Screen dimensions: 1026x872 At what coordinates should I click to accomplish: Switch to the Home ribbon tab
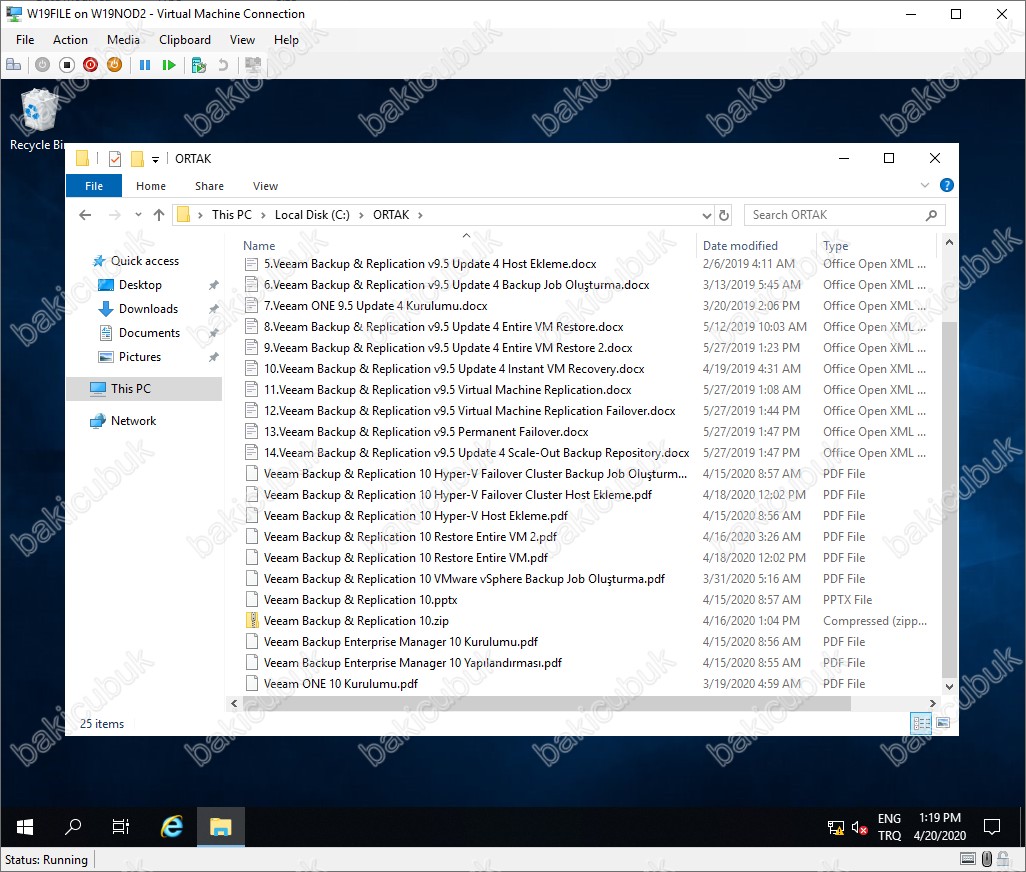(150, 186)
